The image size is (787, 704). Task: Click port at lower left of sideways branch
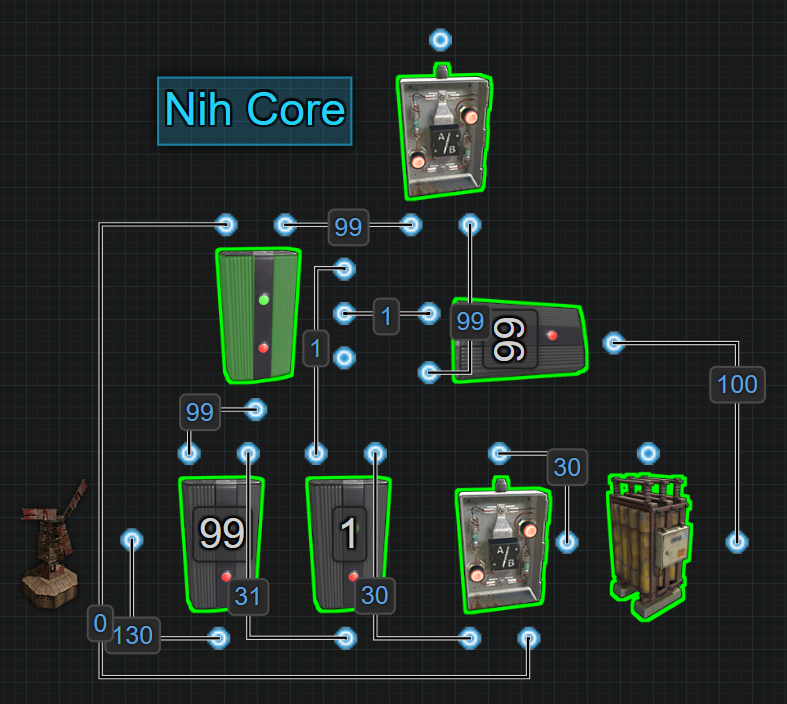click(x=429, y=372)
